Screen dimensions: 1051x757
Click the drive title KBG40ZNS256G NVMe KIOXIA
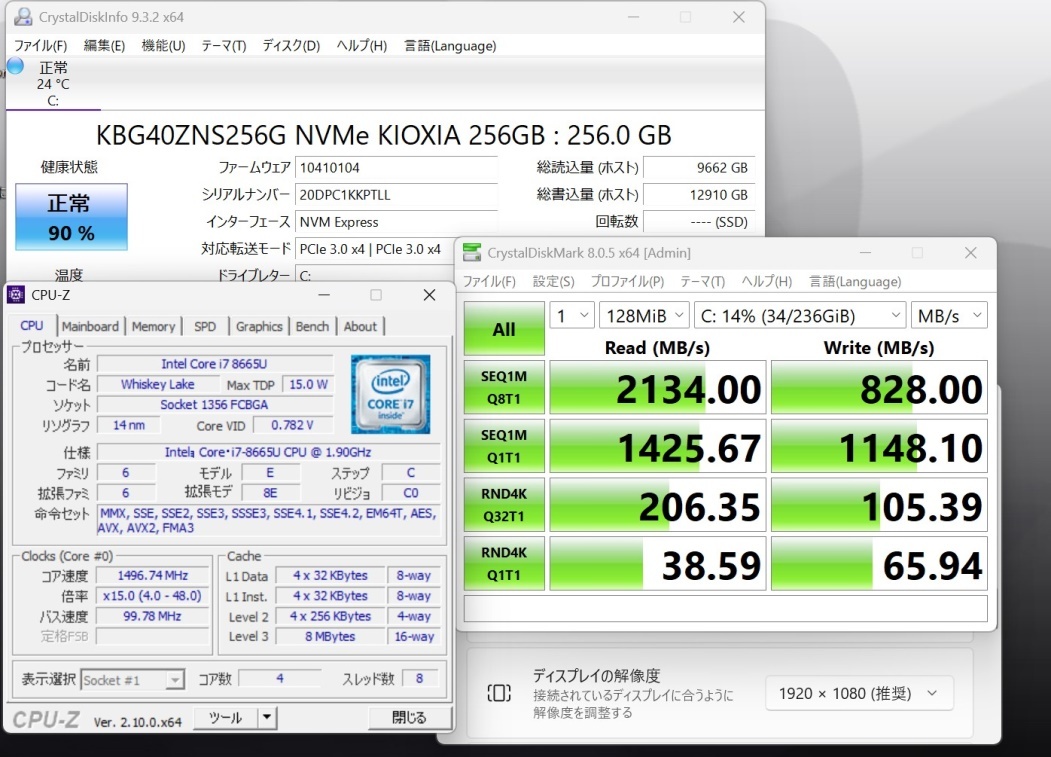click(x=383, y=135)
